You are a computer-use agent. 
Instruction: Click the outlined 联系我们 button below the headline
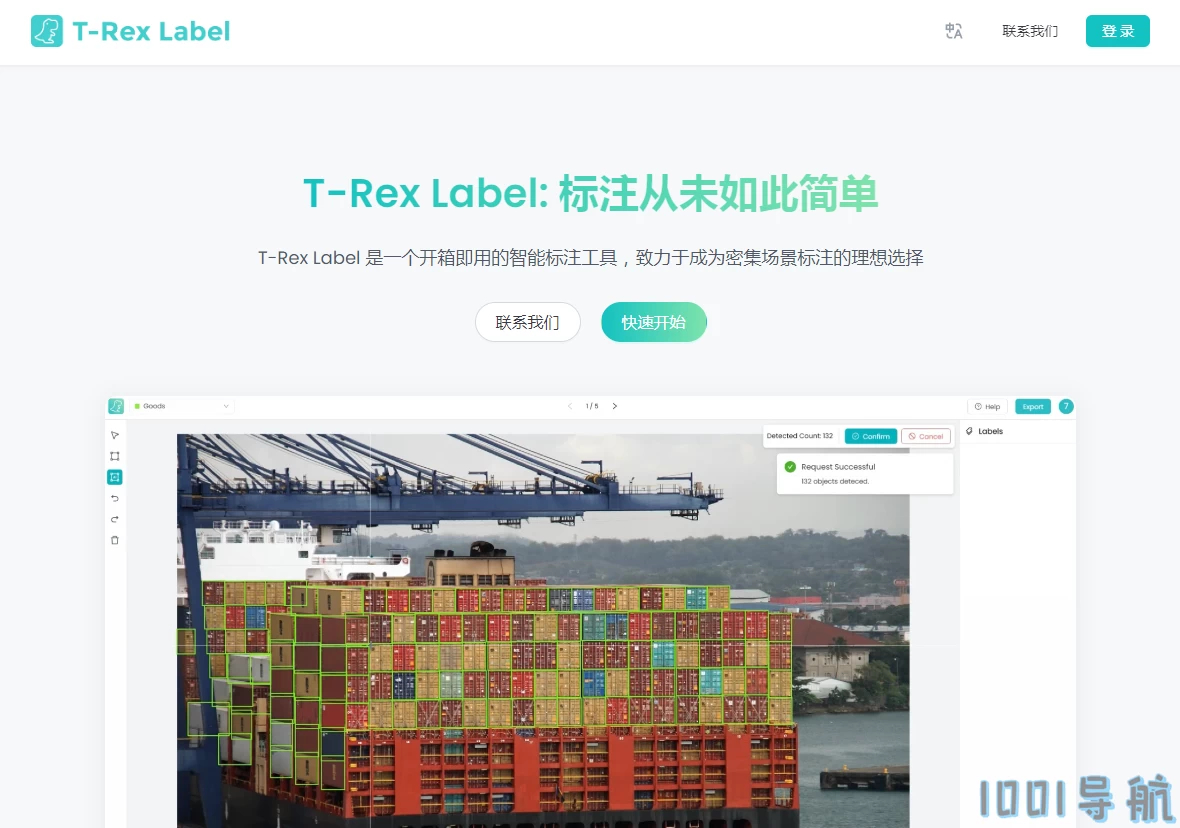coord(528,322)
